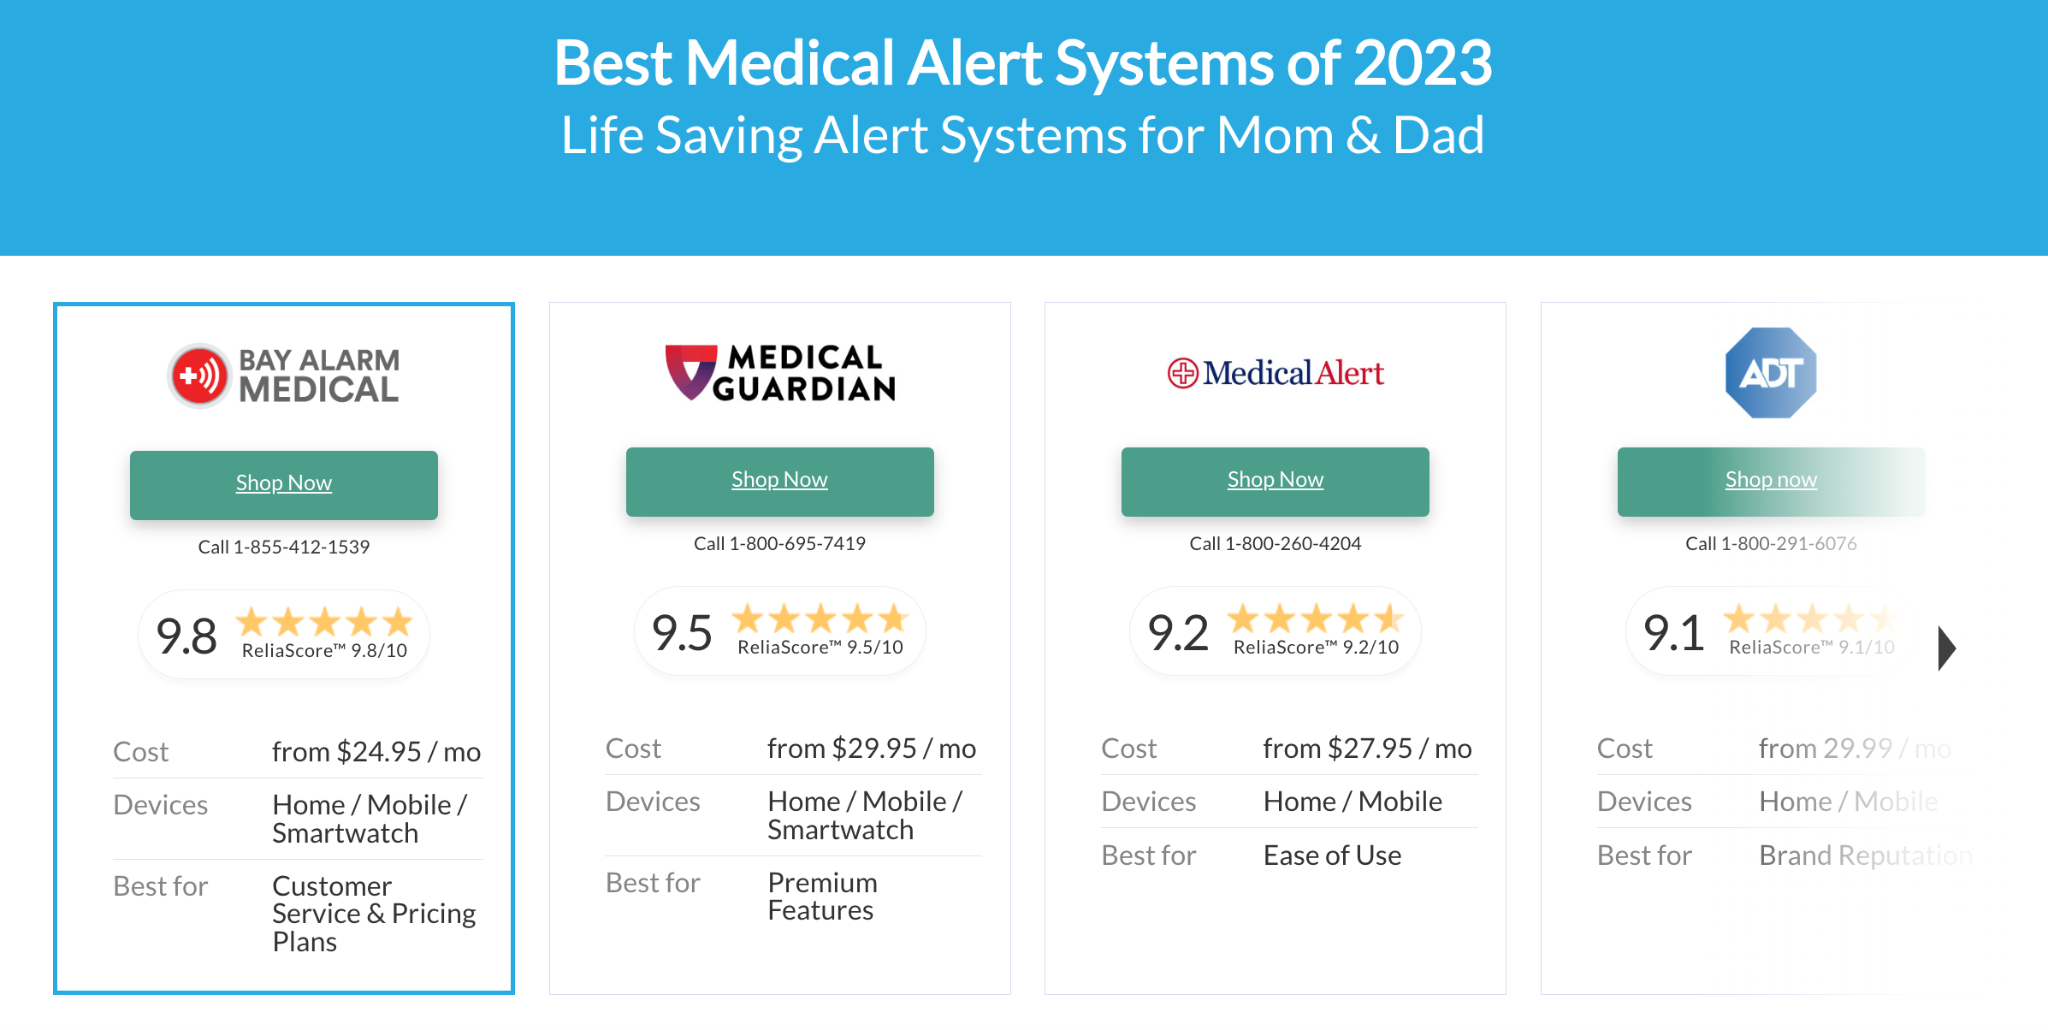The width and height of the screenshot is (2048, 1030).
Task: Click the Medical Alert logo
Action: point(1276,373)
